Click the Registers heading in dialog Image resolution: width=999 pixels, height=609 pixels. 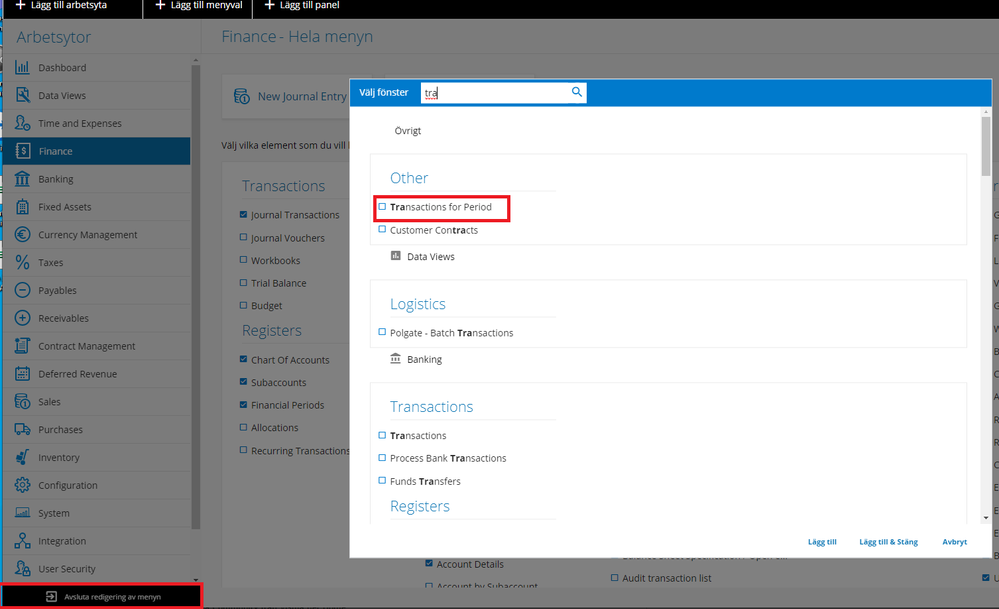tap(420, 506)
